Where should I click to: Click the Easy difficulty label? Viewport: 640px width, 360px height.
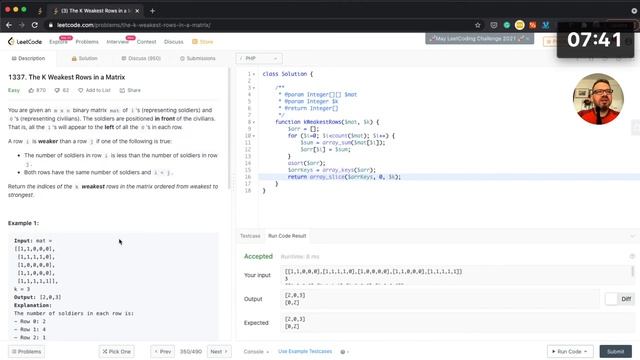point(14,90)
